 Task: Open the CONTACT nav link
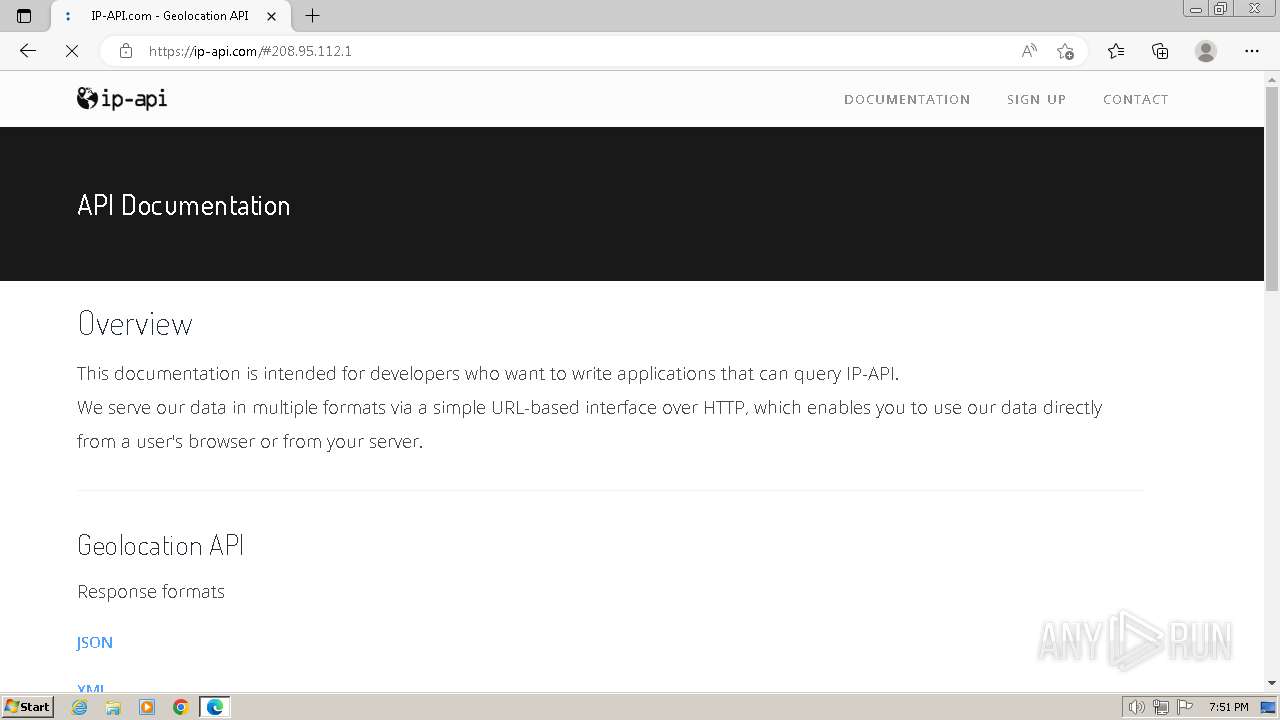(1135, 99)
